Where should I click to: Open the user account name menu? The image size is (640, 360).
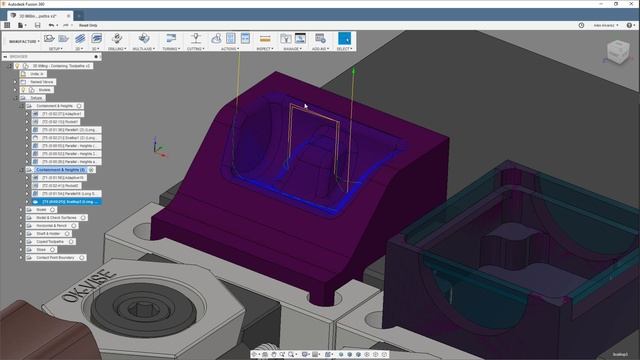coord(606,25)
